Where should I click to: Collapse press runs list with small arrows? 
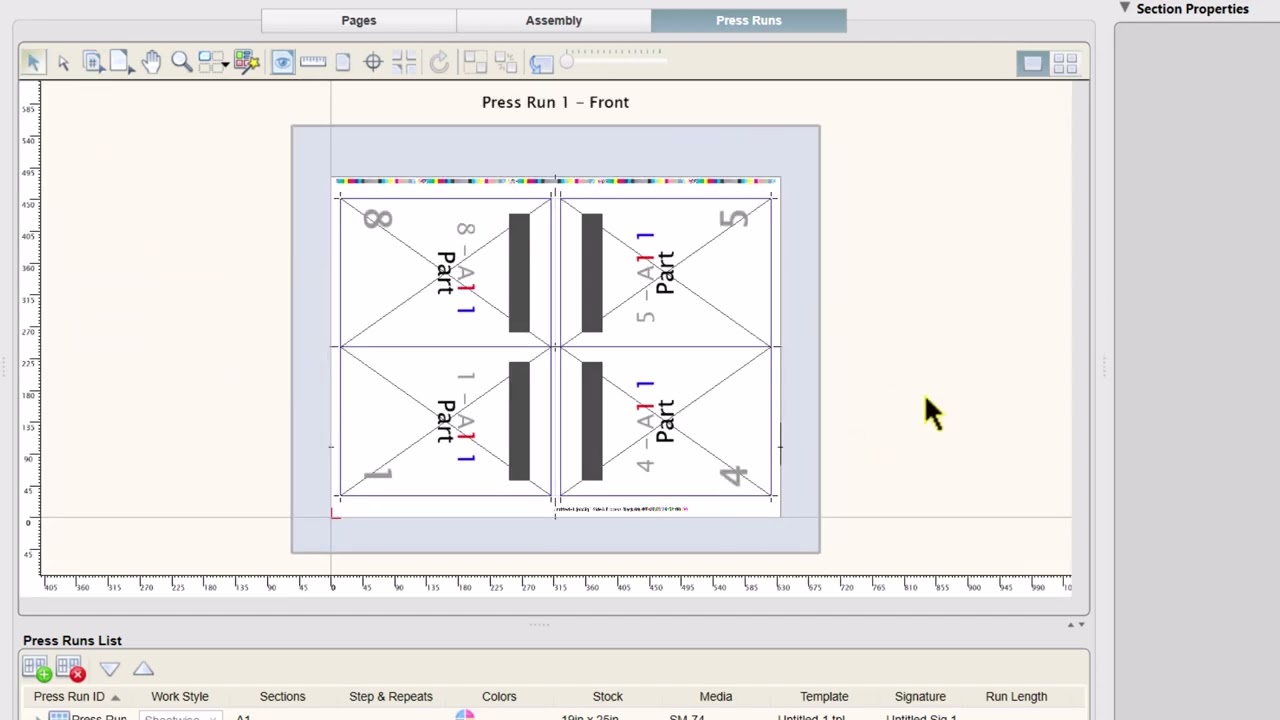[1076, 625]
